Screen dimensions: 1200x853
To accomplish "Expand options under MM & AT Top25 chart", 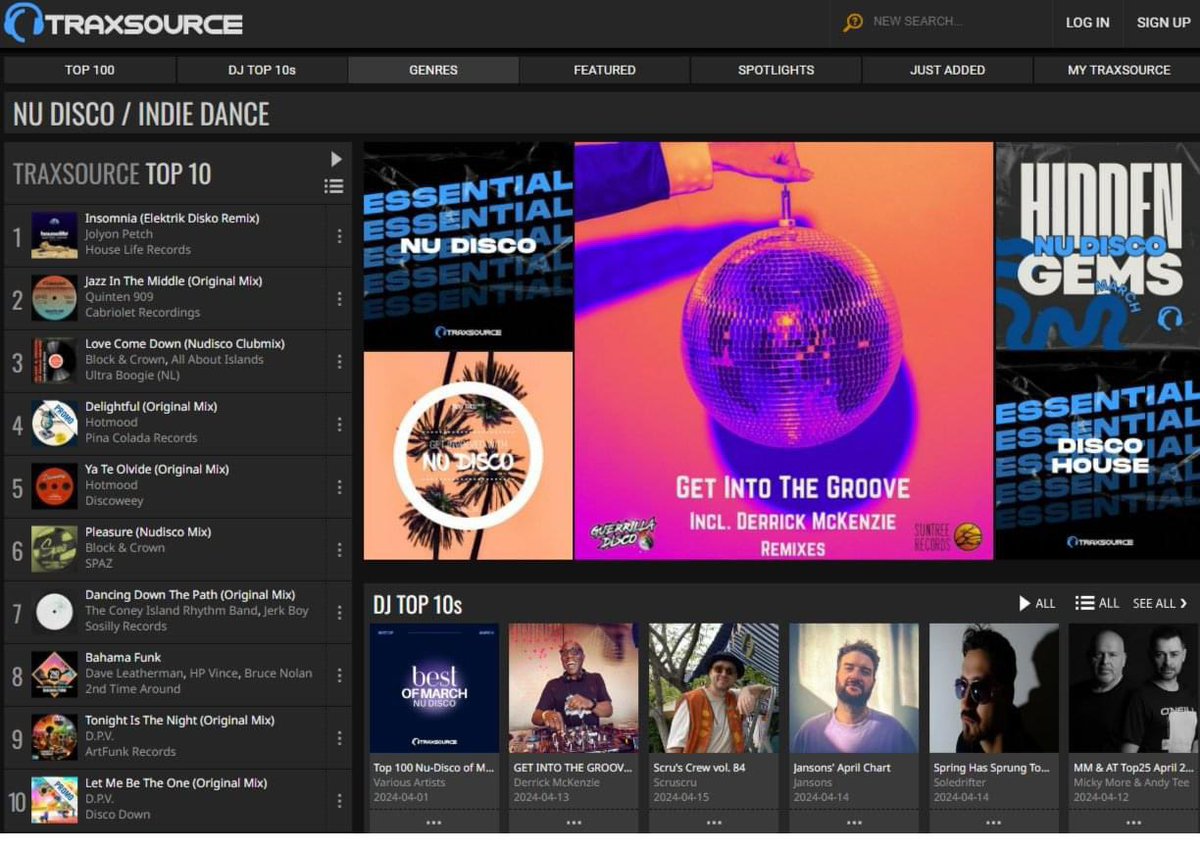I will pos(1134,822).
